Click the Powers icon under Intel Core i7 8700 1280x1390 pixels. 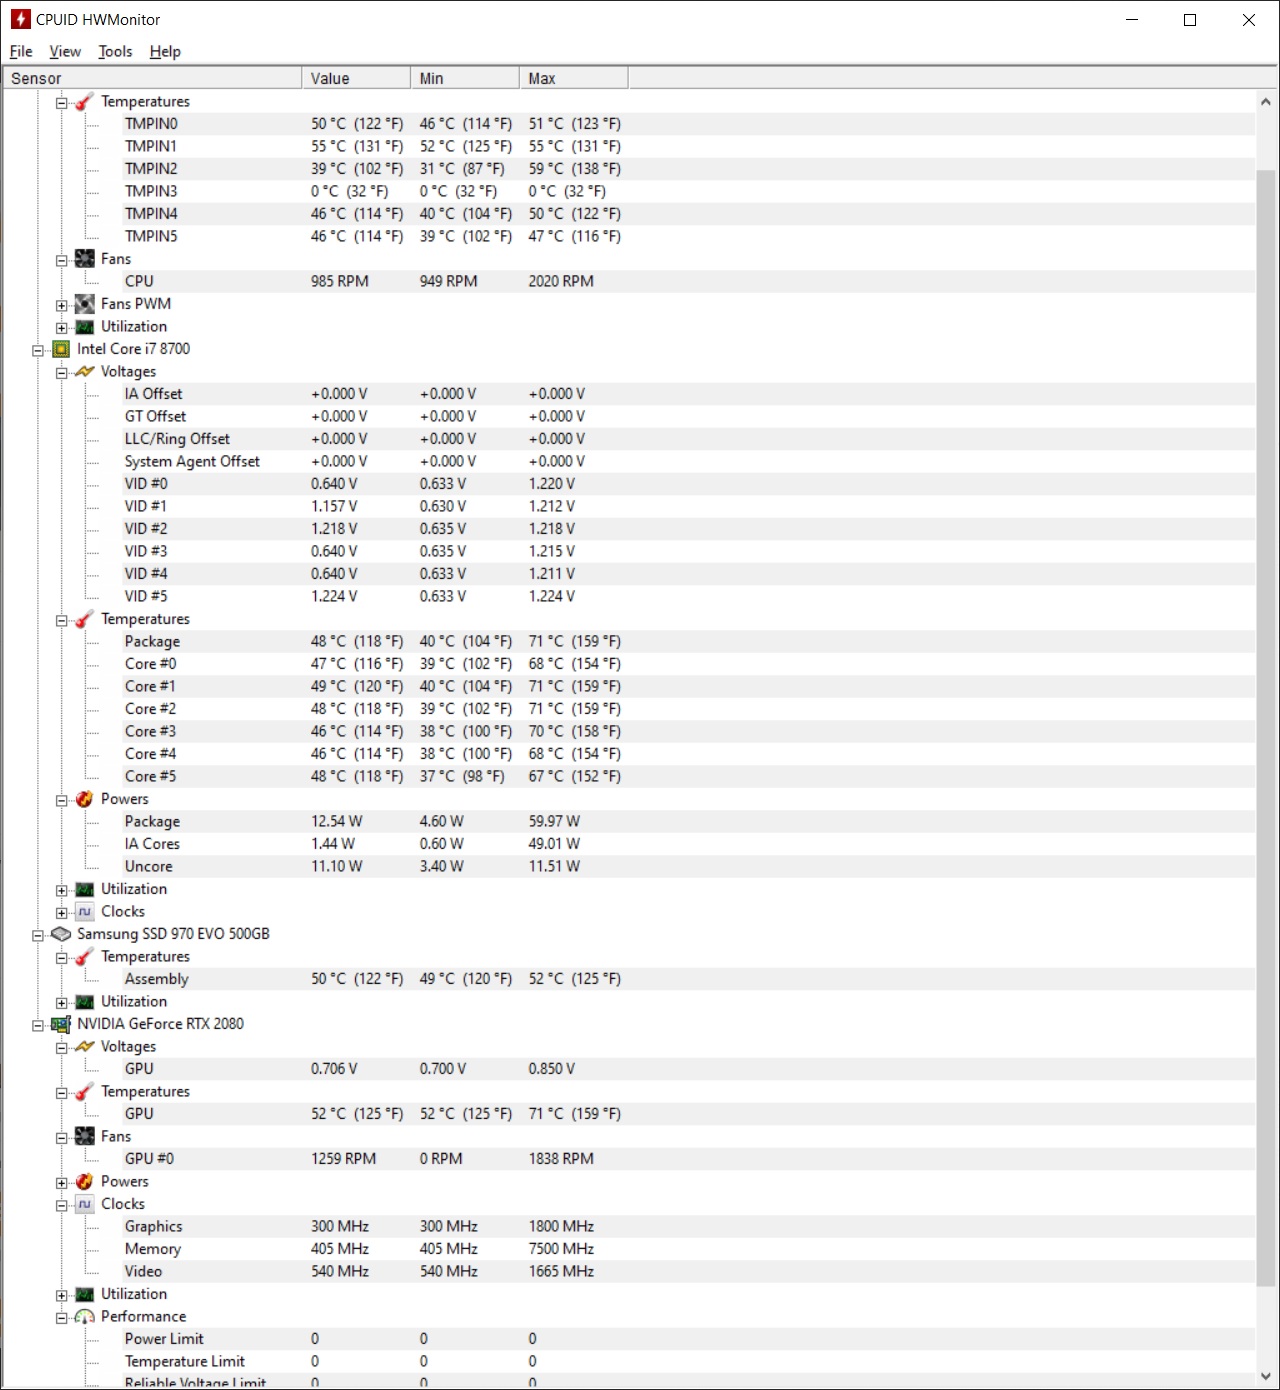click(85, 799)
